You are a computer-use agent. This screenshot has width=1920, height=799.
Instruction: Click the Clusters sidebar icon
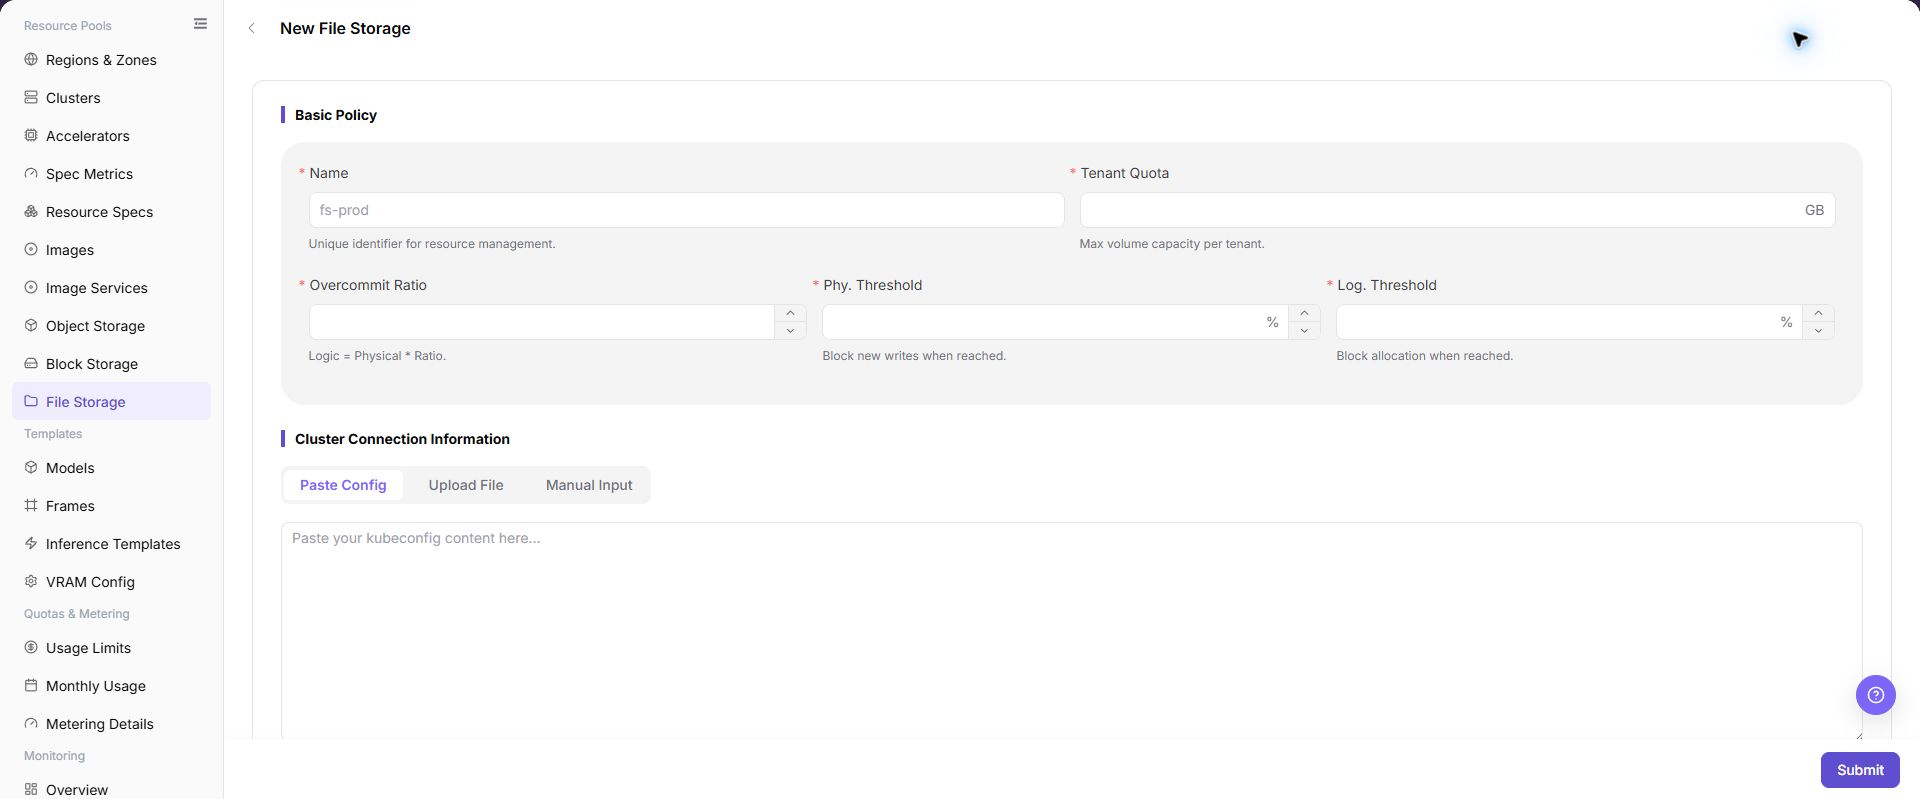(31, 98)
